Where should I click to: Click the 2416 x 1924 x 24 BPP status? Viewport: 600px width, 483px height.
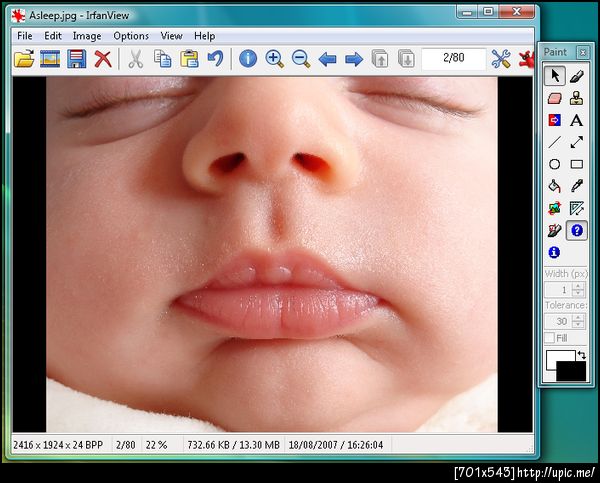point(58,445)
